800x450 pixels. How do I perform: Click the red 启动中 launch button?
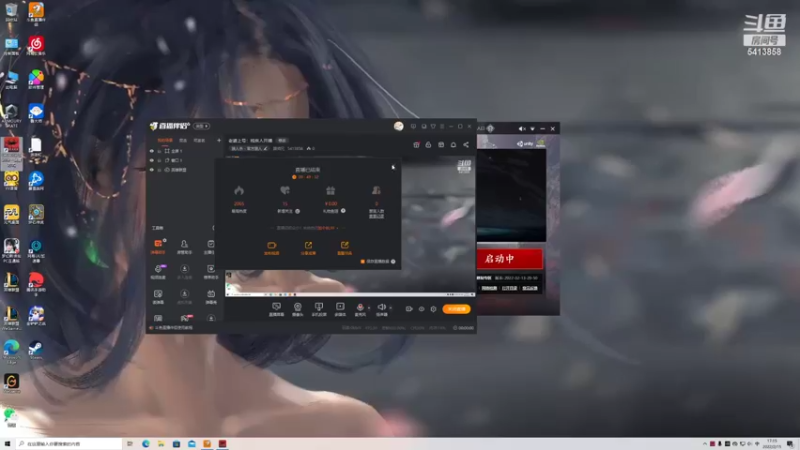[x=510, y=259]
